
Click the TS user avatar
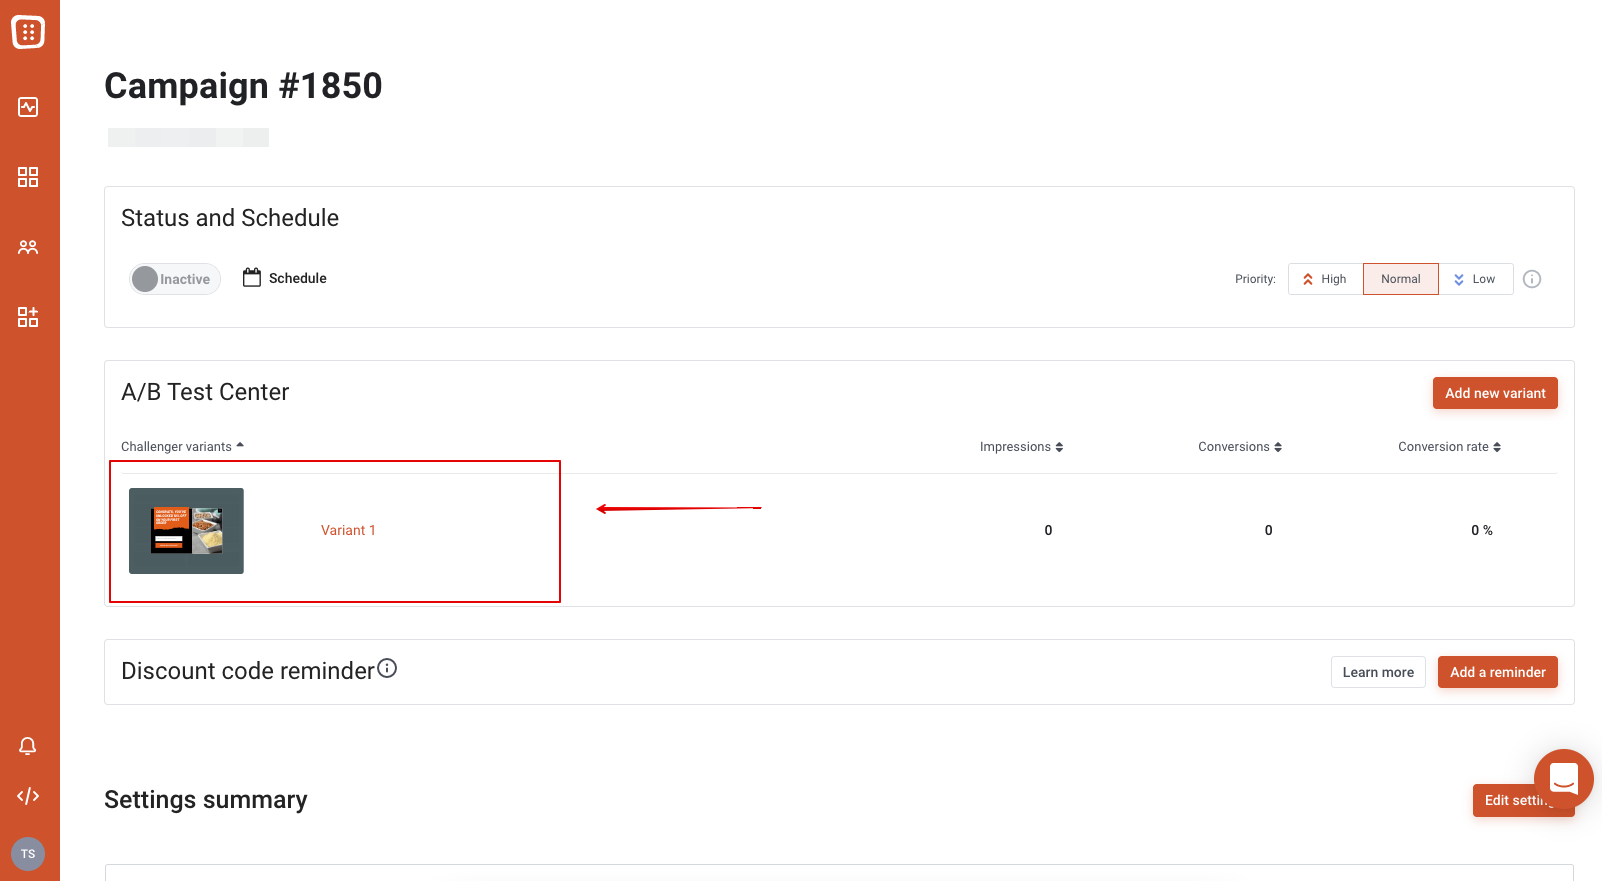tap(28, 854)
